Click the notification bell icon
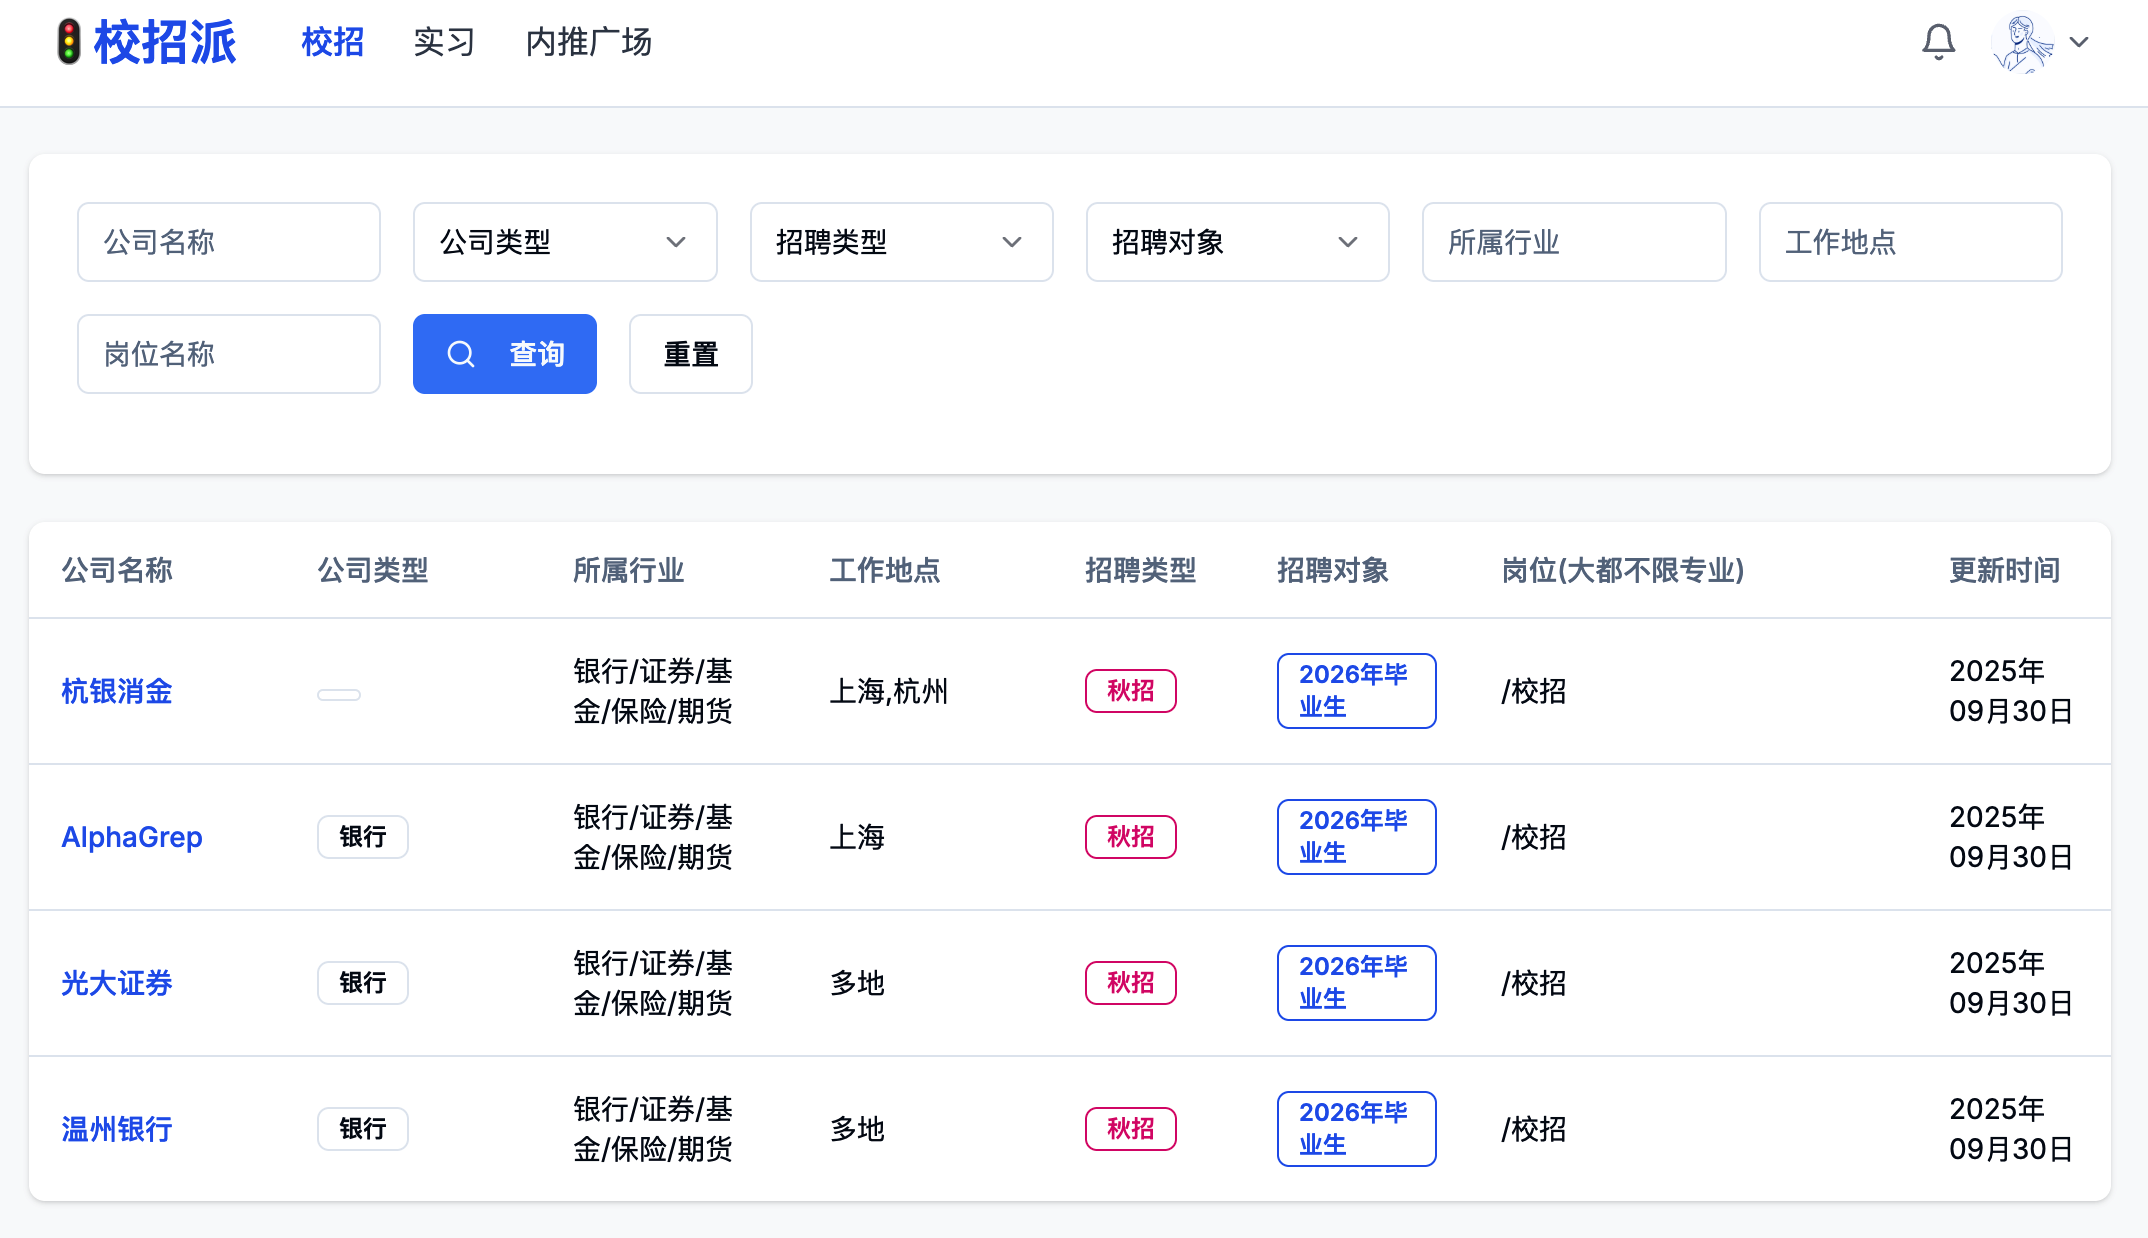This screenshot has width=2148, height=1238. 1938,42
